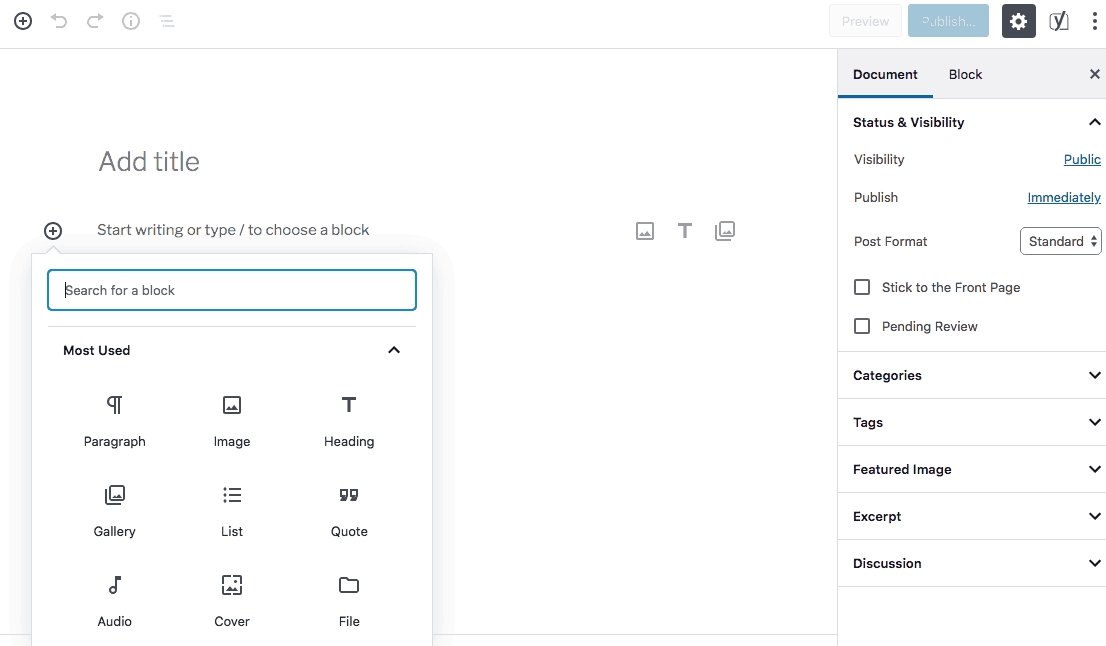Click the Start writing paragraph placeholder
The width and height of the screenshot is (1106, 646).
(x=233, y=230)
